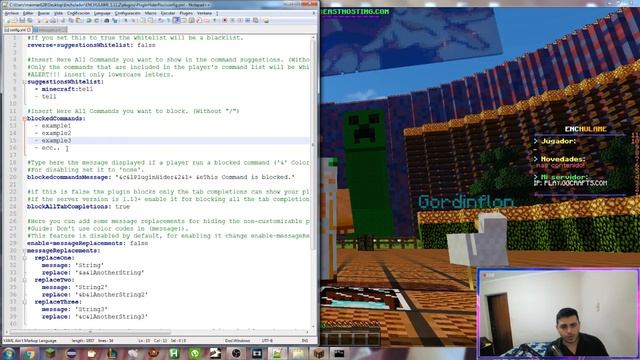Save the file using the Save icon
The width and height of the screenshot is (640, 360).
tap(22, 20)
